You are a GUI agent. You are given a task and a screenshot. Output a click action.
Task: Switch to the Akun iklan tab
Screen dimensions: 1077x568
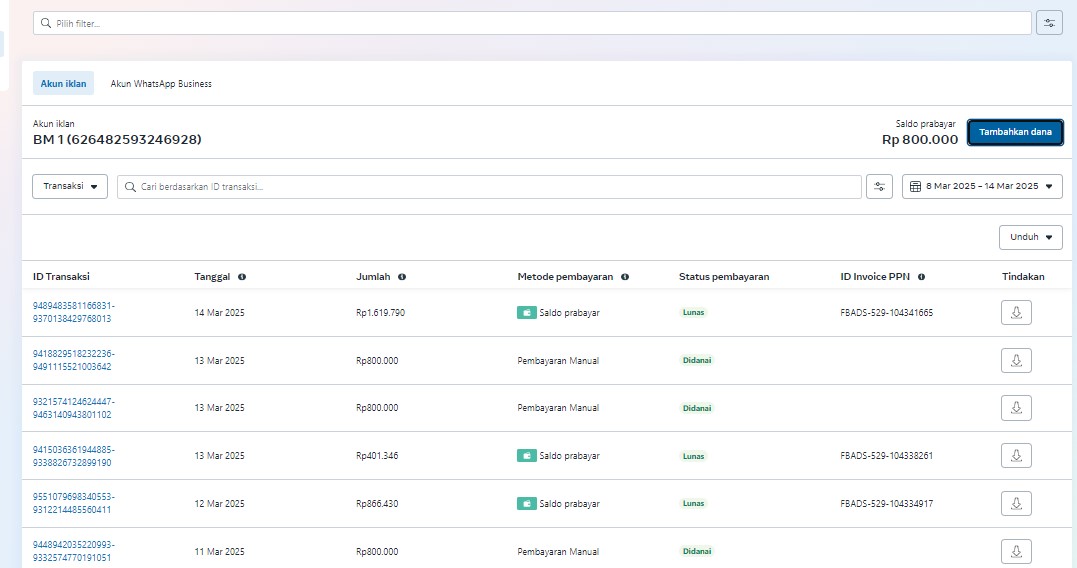tap(63, 84)
